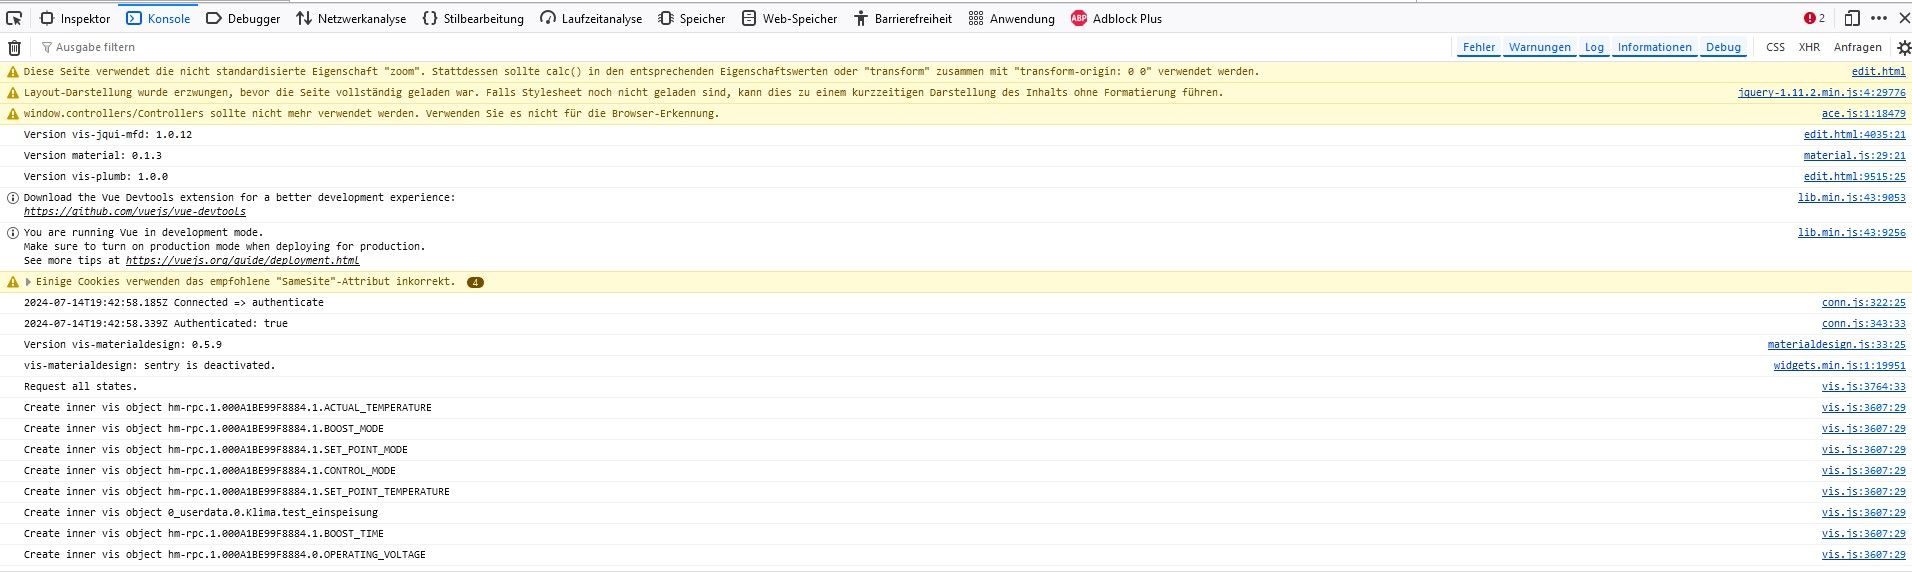Open the Speicher memory panel
The height and width of the screenshot is (572, 1912).
(x=691, y=18)
